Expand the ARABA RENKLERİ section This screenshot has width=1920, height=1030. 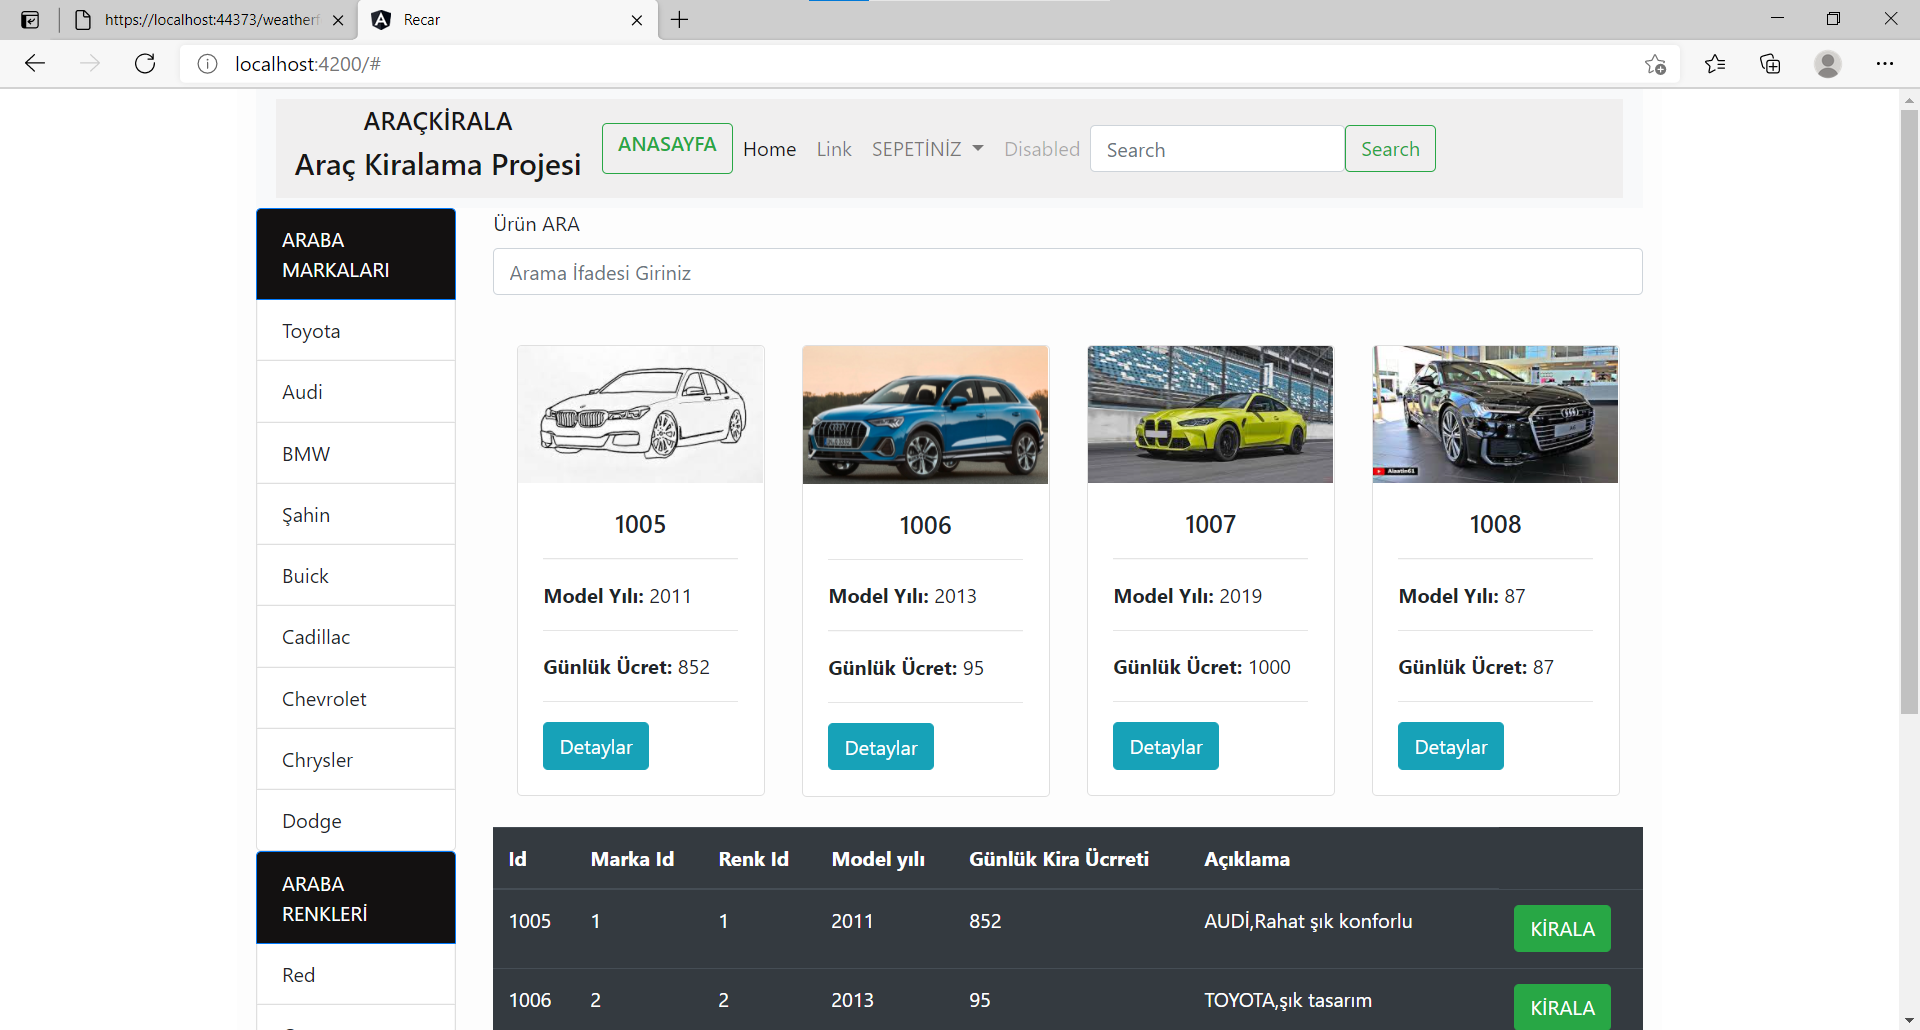coord(355,897)
